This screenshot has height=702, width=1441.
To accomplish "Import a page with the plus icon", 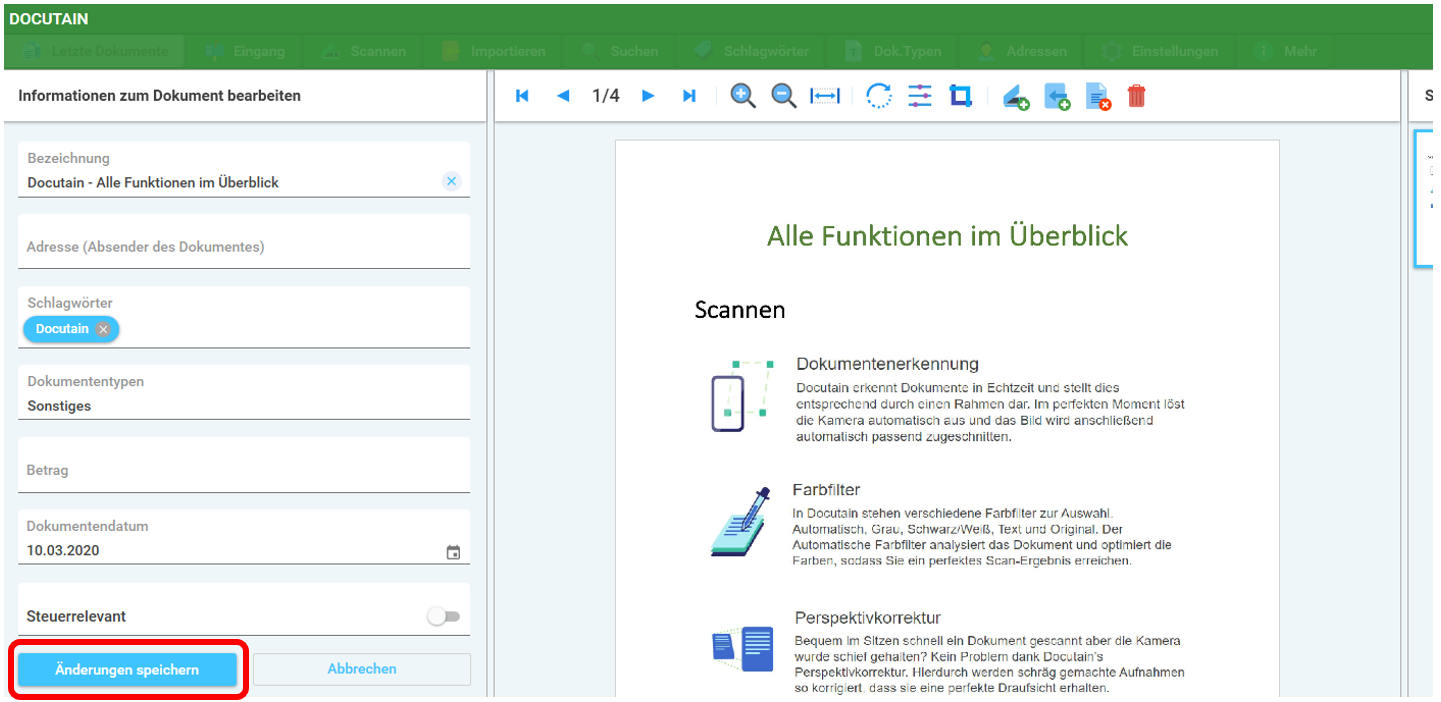I will point(1057,97).
